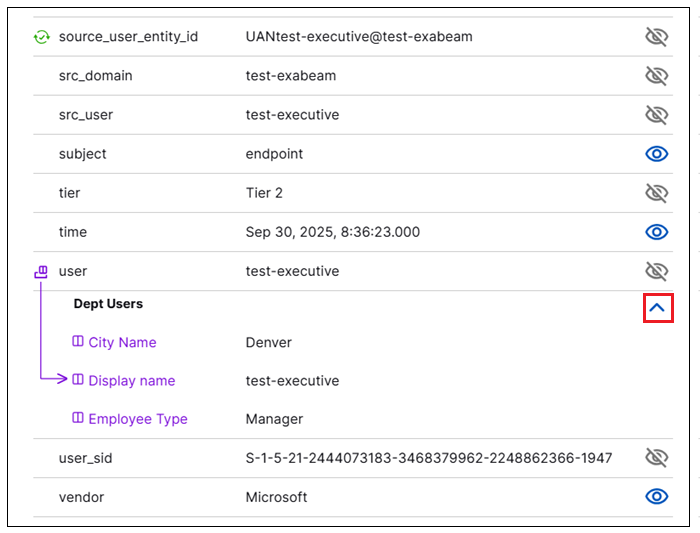Open the Employee Type context link

click(137, 419)
